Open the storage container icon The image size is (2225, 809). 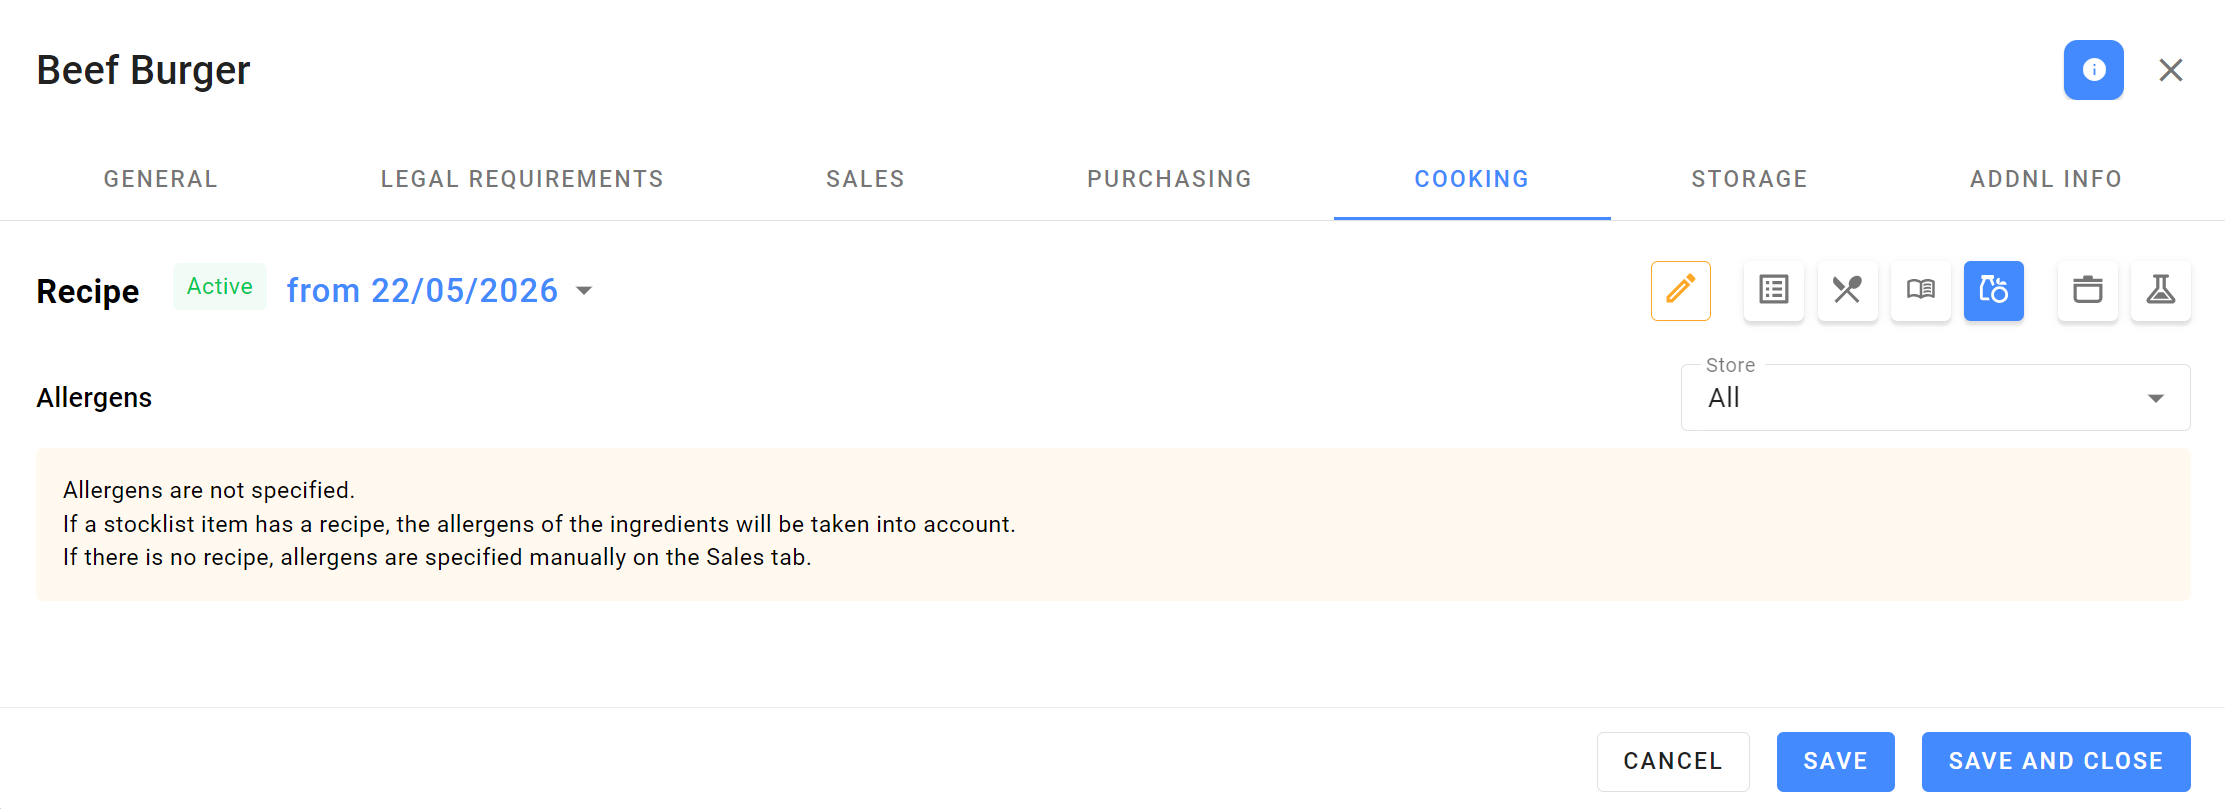pos(2088,291)
